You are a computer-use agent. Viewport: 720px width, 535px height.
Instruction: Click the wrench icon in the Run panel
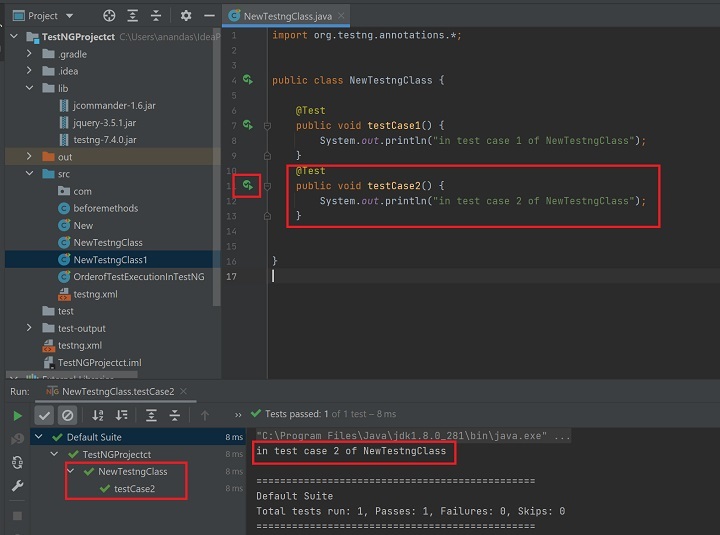17,486
